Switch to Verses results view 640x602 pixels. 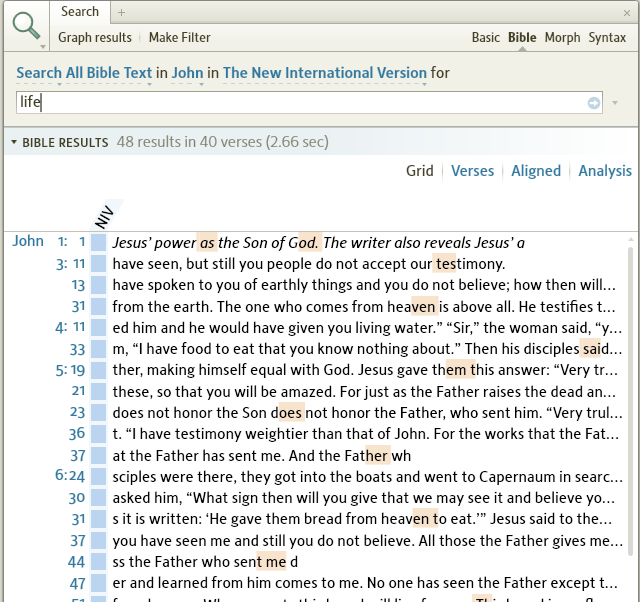[472, 171]
